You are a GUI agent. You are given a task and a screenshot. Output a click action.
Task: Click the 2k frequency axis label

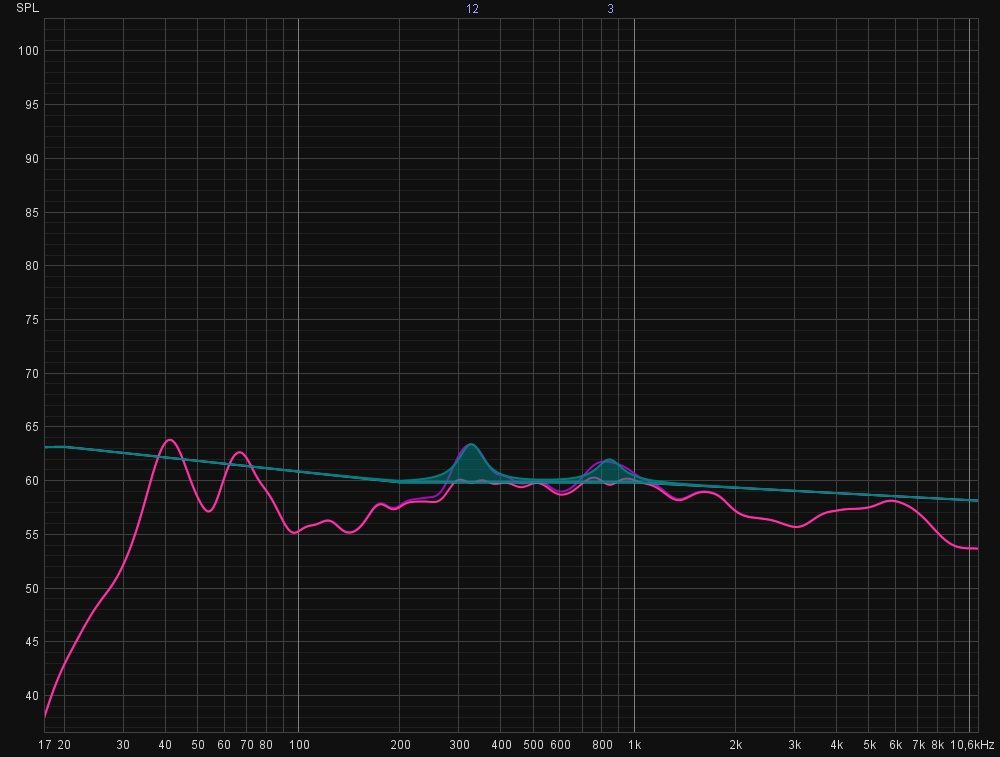[735, 745]
